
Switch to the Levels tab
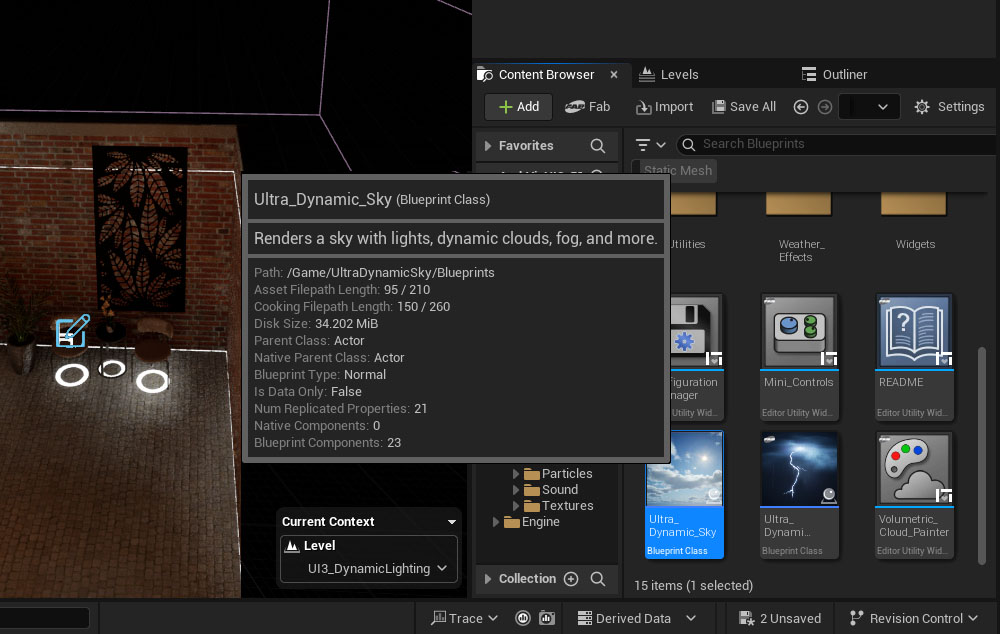pyautogui.click(x=668, y=75)
